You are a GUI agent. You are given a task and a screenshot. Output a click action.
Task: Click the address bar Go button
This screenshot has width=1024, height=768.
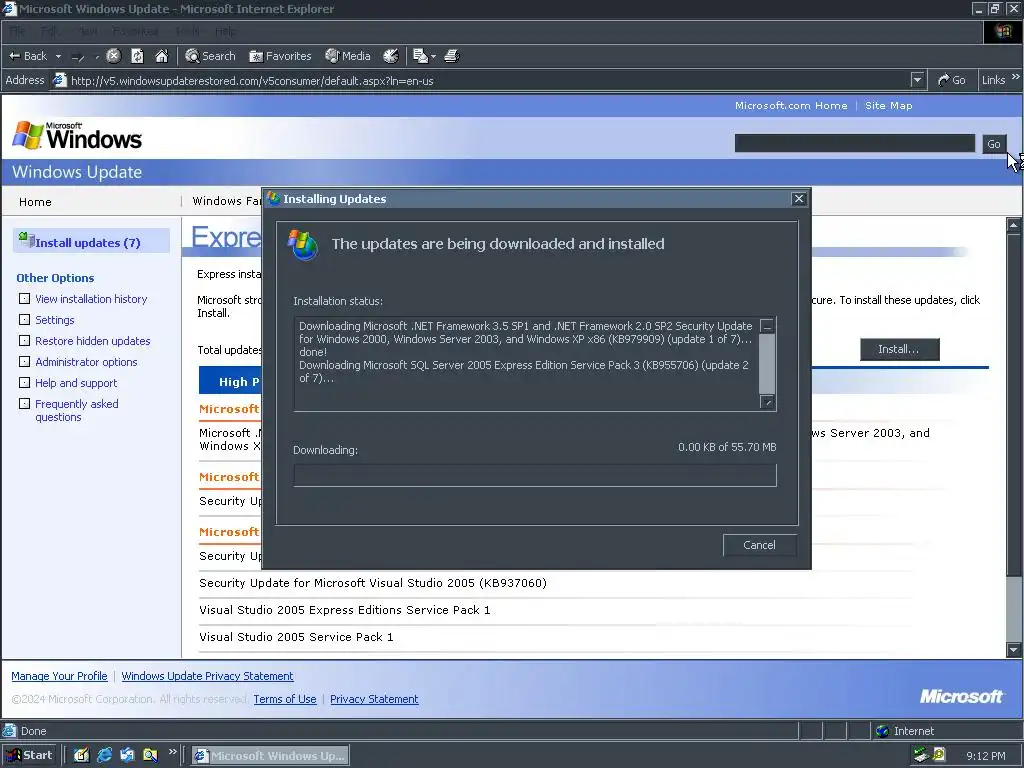(x=952, y=80)
